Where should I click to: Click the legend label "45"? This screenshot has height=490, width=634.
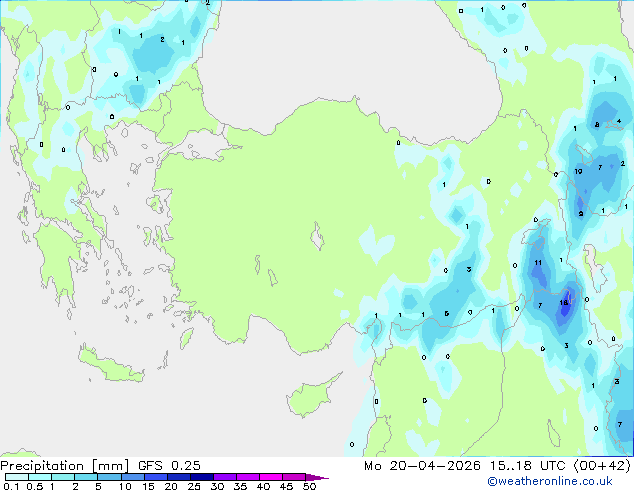click(x=286, y=486)
